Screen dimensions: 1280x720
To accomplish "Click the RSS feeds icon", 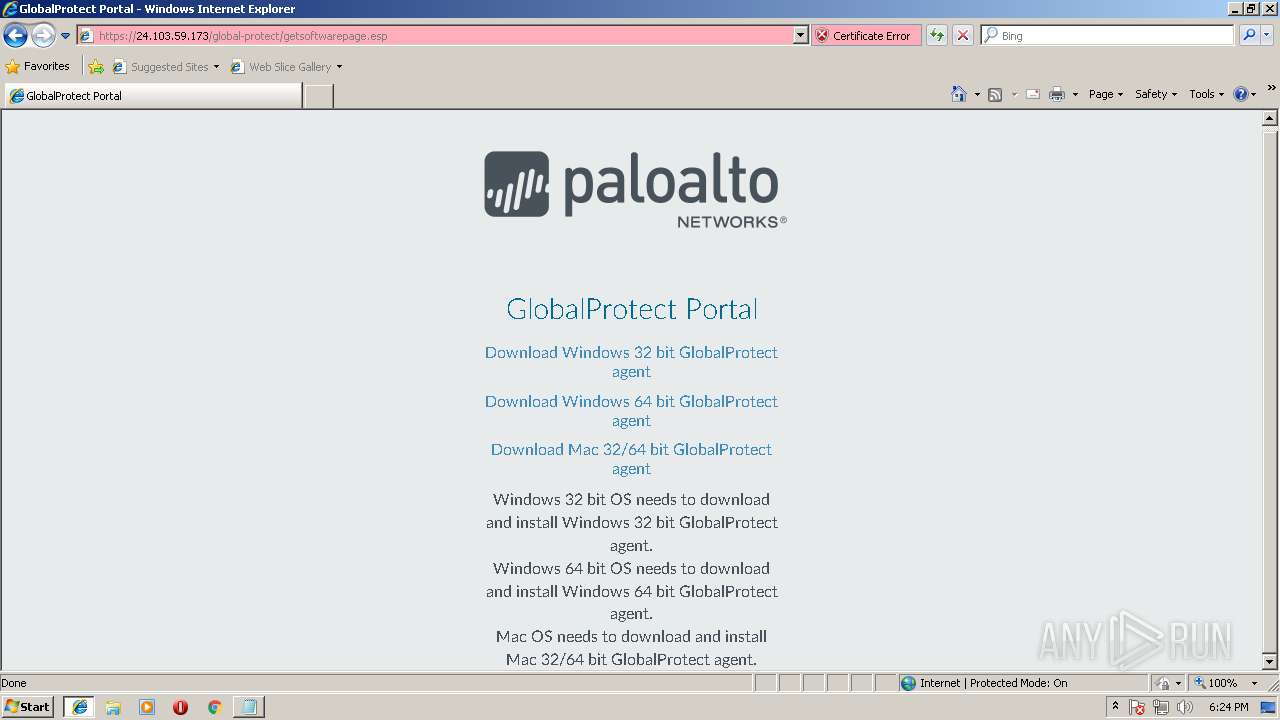I will [995, 94].
